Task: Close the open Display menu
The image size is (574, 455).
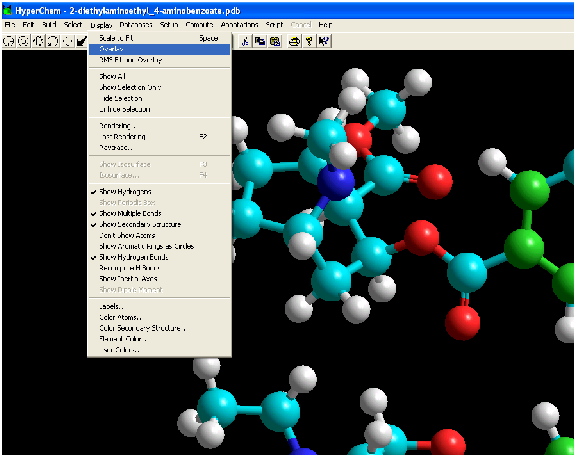Action: pyautogui.click(x=101, y=25)
